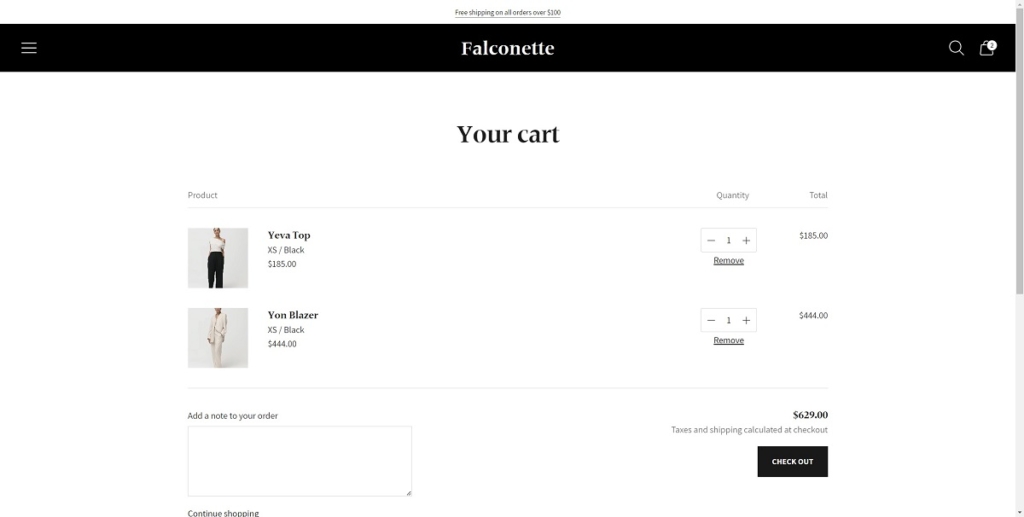Increase Yeva Top quantity with plus
Screen dimensions: 1024x517
(x=746, y=240)
